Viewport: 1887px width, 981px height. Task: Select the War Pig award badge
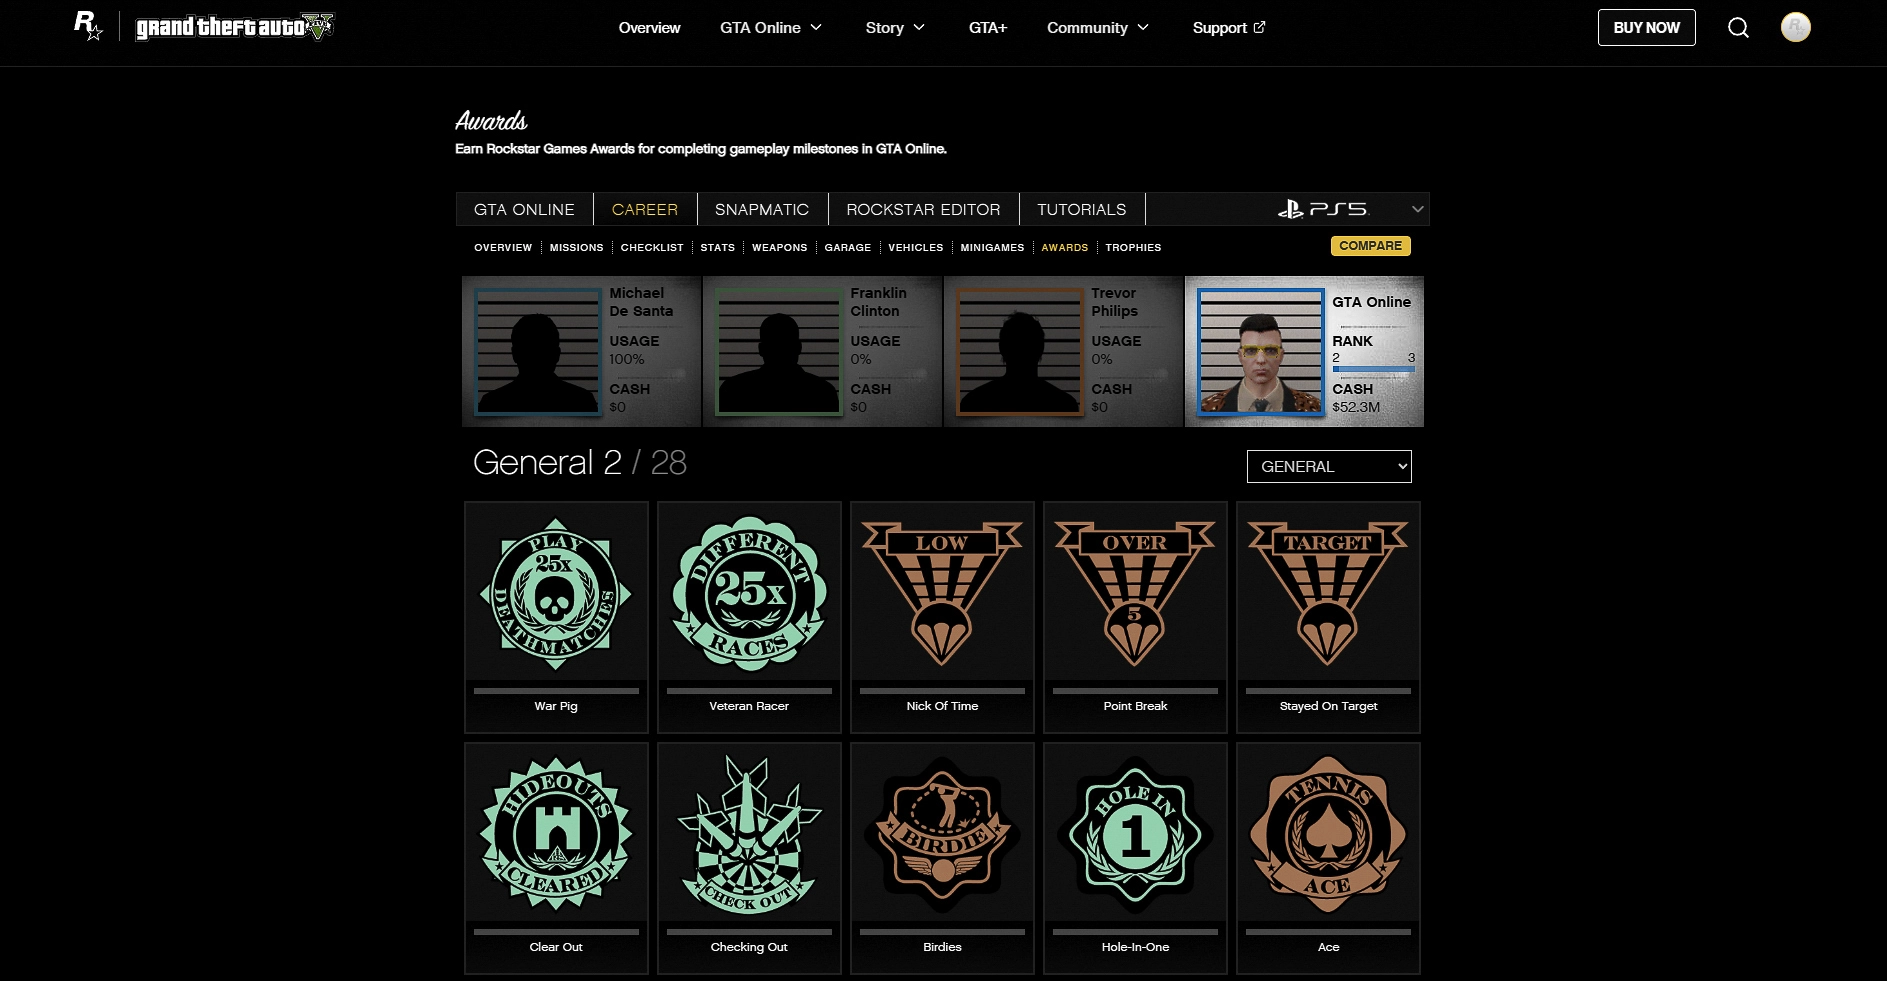[x=556, y=594]
